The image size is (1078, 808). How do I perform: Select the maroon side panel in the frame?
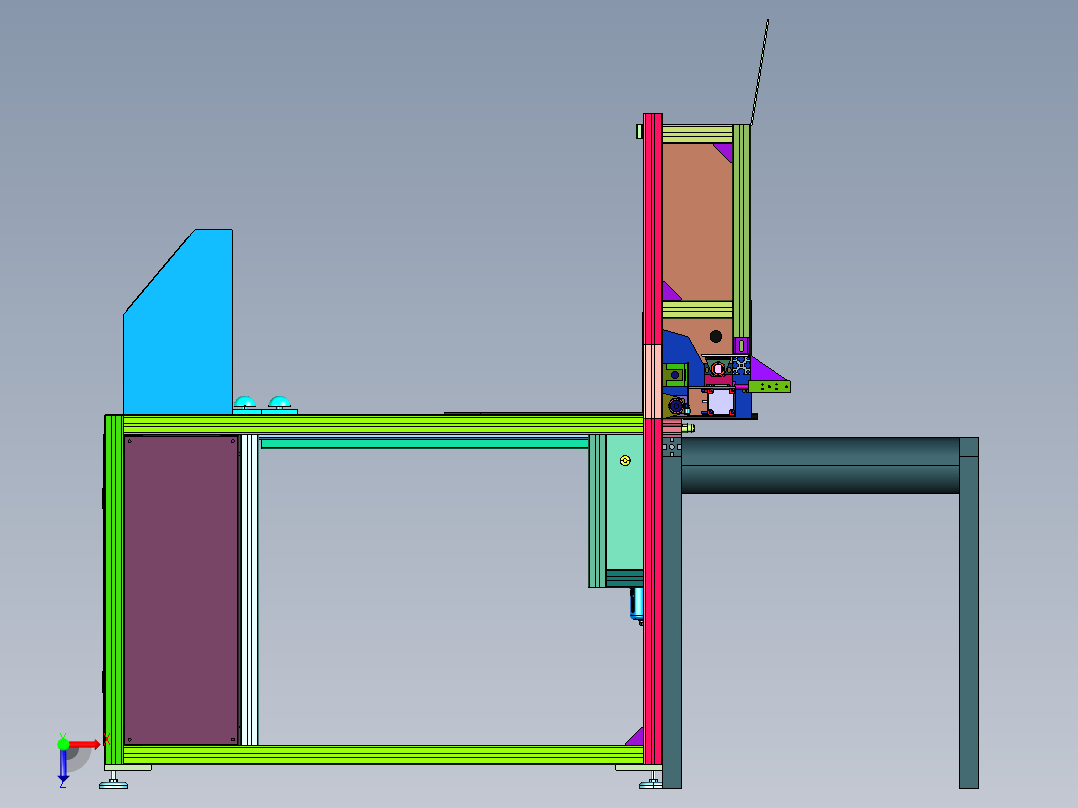pyautogui.click(x=181, y=590)
